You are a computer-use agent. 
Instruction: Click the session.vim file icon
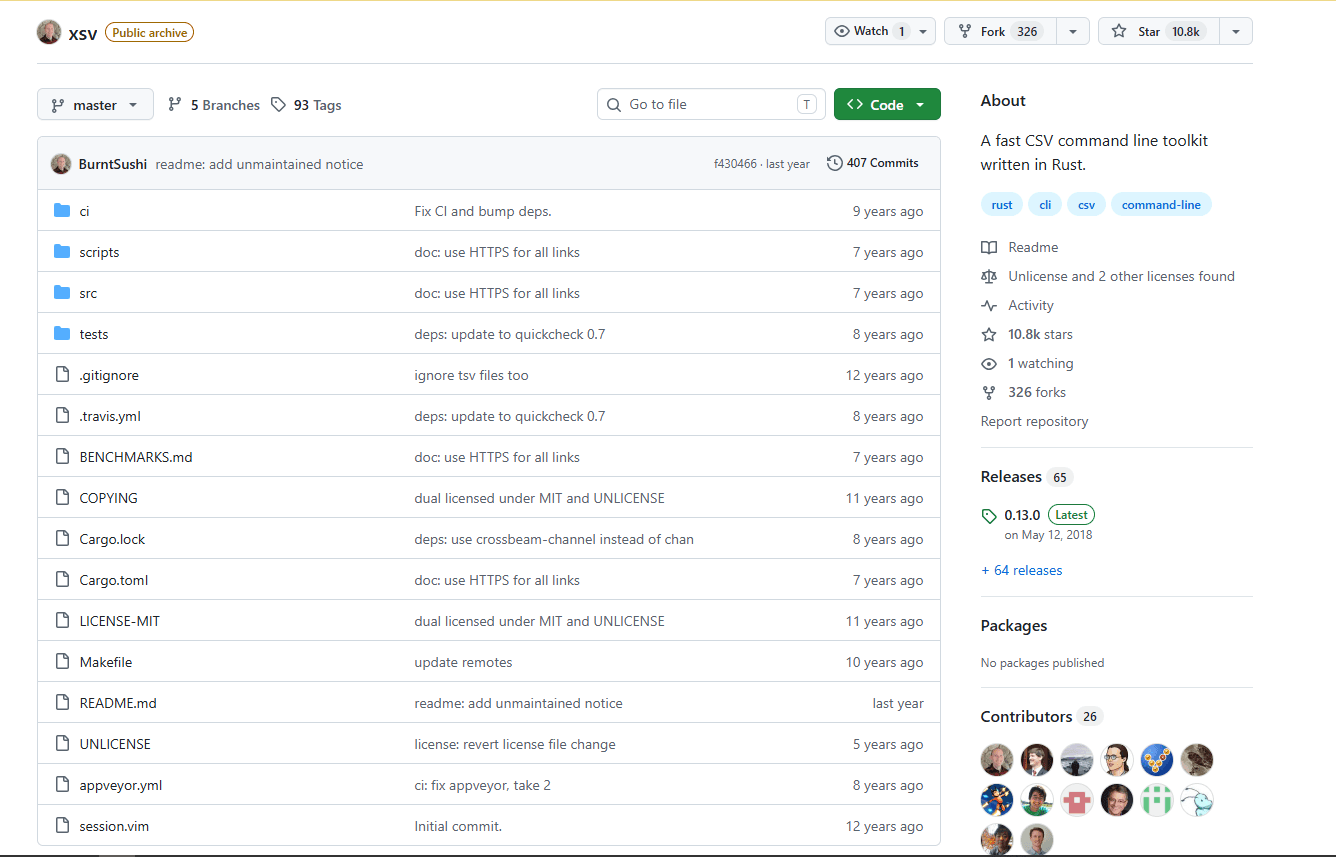[x=62, y=826]
